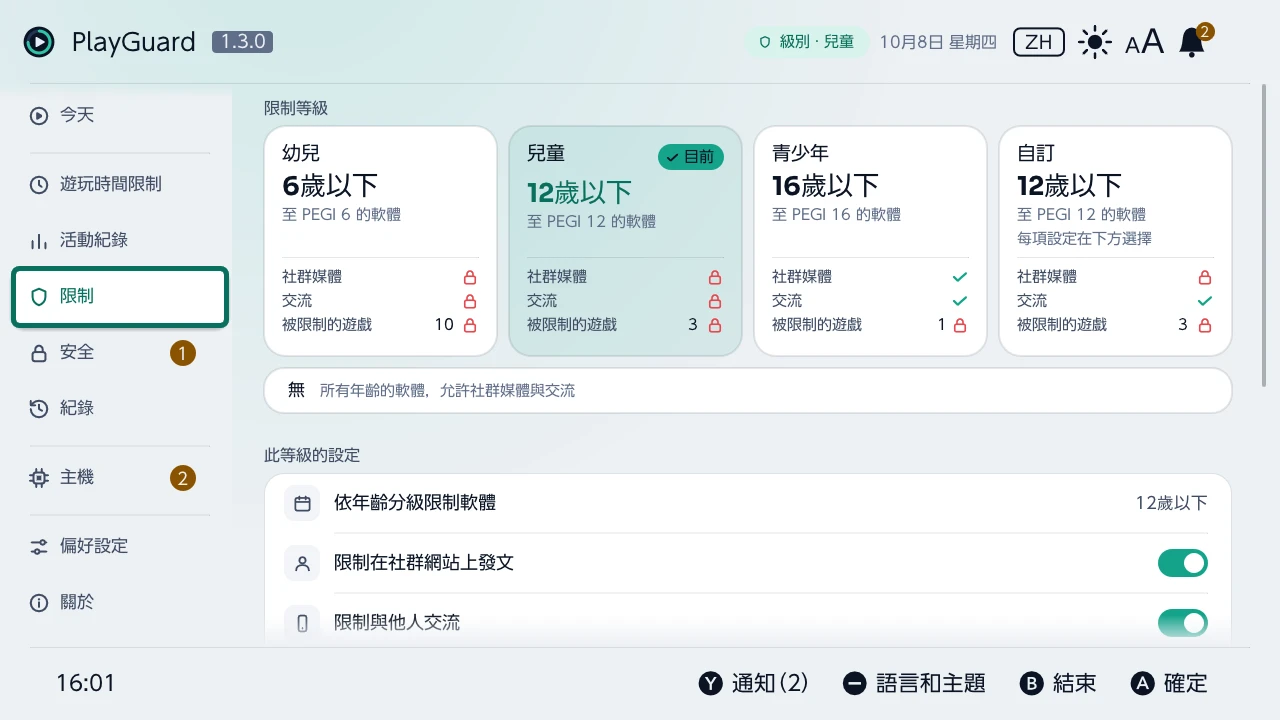Click 交流 checkmark in 青少年 card

[x=960, y=301]
